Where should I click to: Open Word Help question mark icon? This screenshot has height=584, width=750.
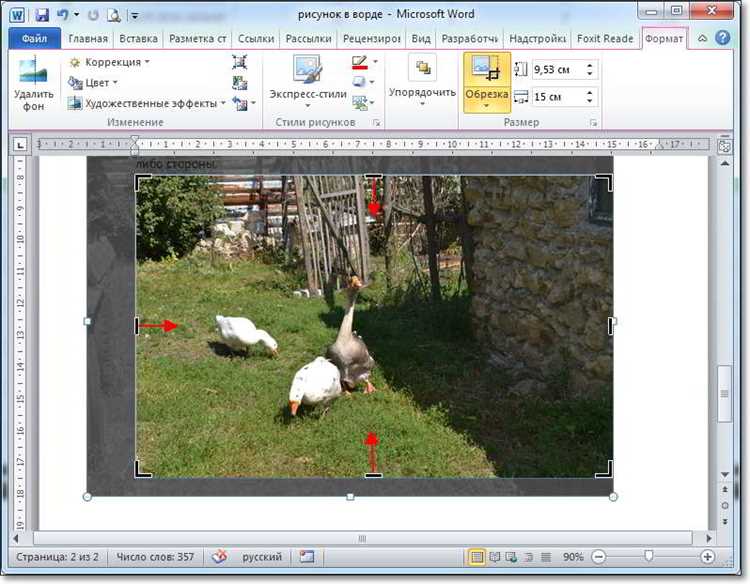(723, 38)
